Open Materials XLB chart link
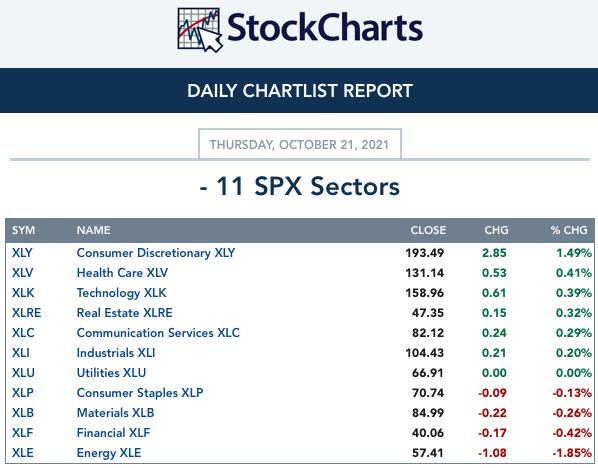Viewport: 598px width, 468px height. tap(116, 413)
